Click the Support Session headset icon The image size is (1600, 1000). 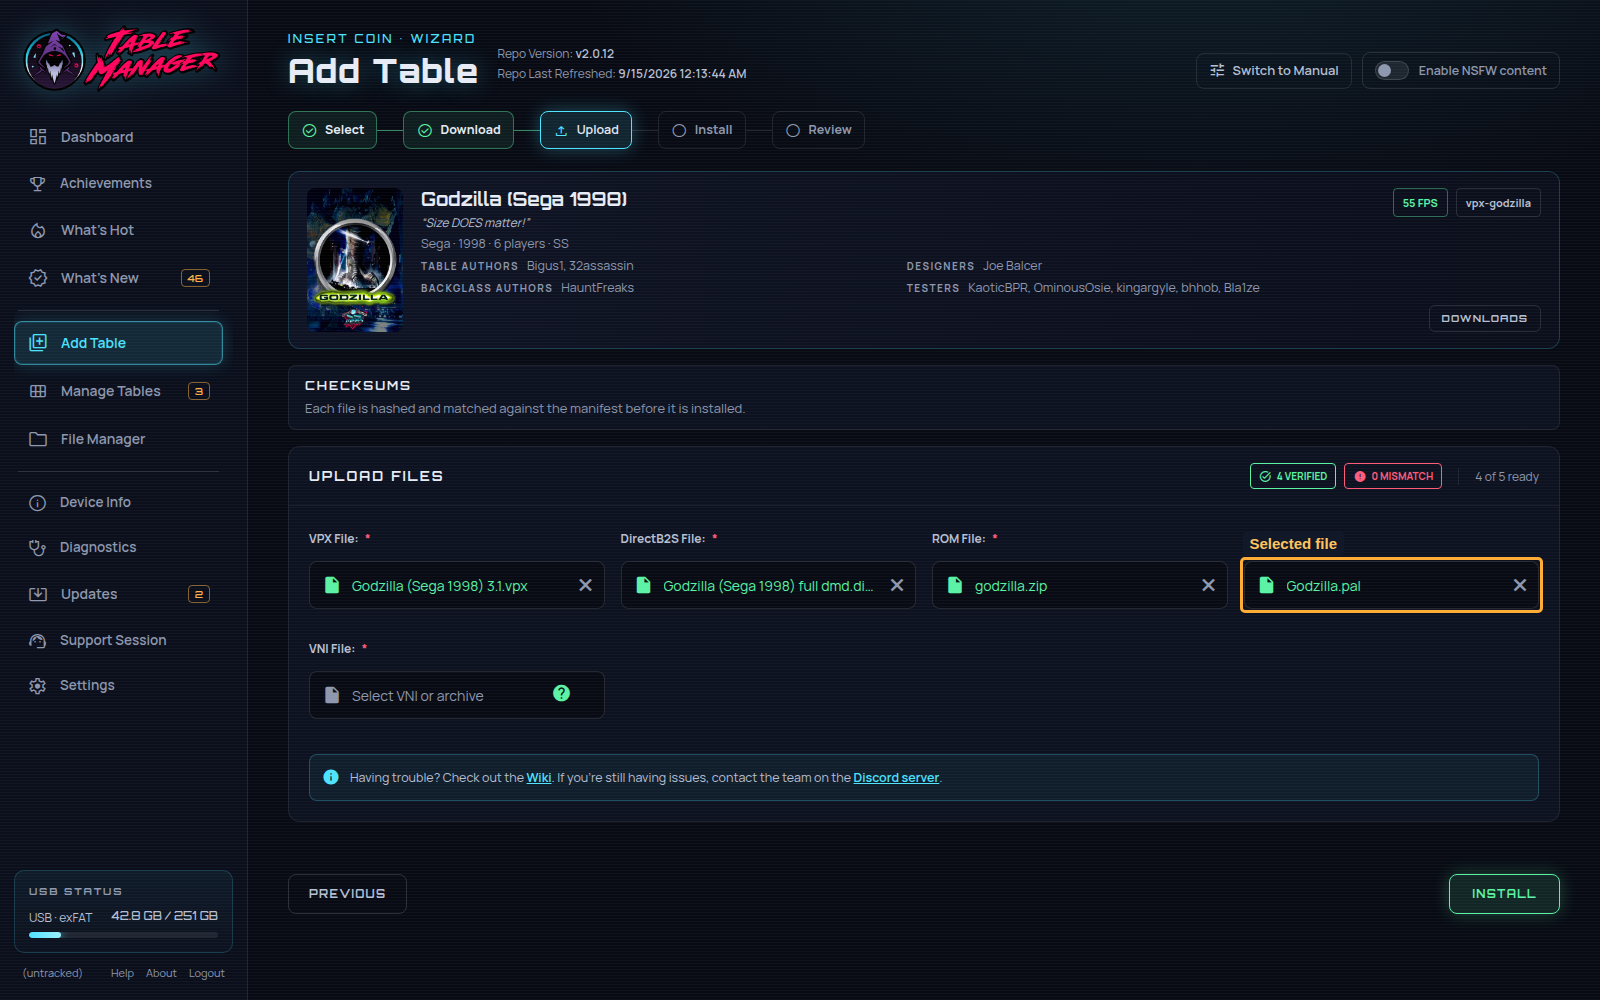[x=38, y=641]
